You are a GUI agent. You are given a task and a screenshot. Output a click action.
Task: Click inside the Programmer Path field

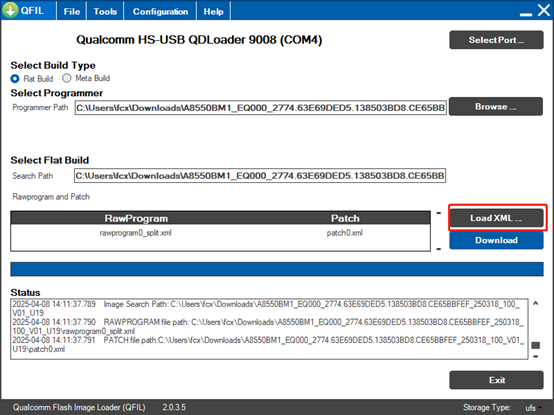tap(260, 108)
